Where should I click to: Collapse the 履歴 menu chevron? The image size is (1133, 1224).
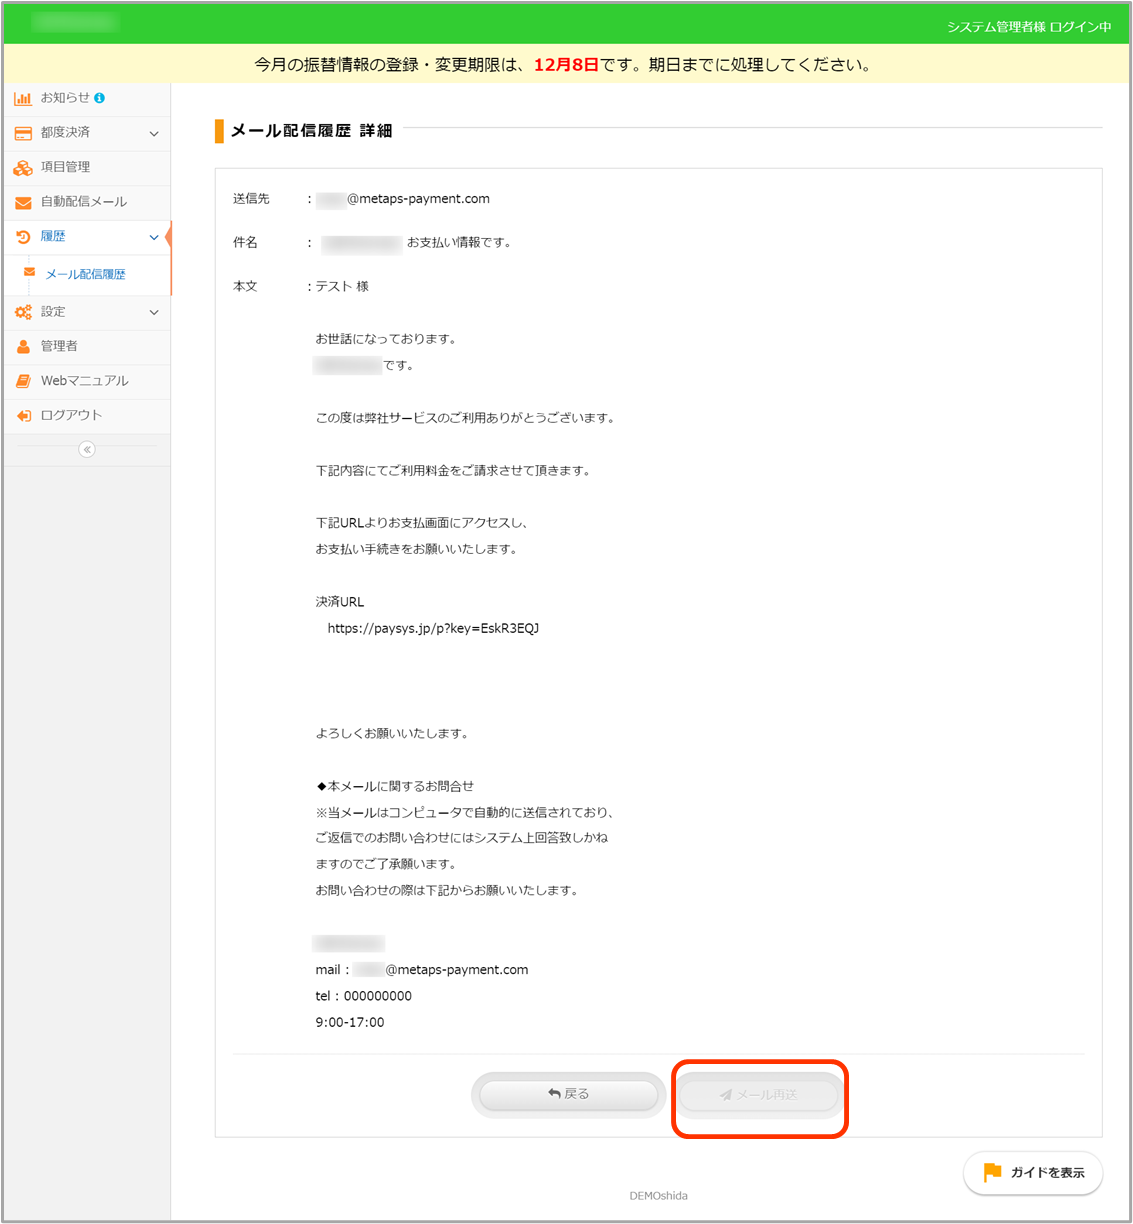(x=154, y=237)
